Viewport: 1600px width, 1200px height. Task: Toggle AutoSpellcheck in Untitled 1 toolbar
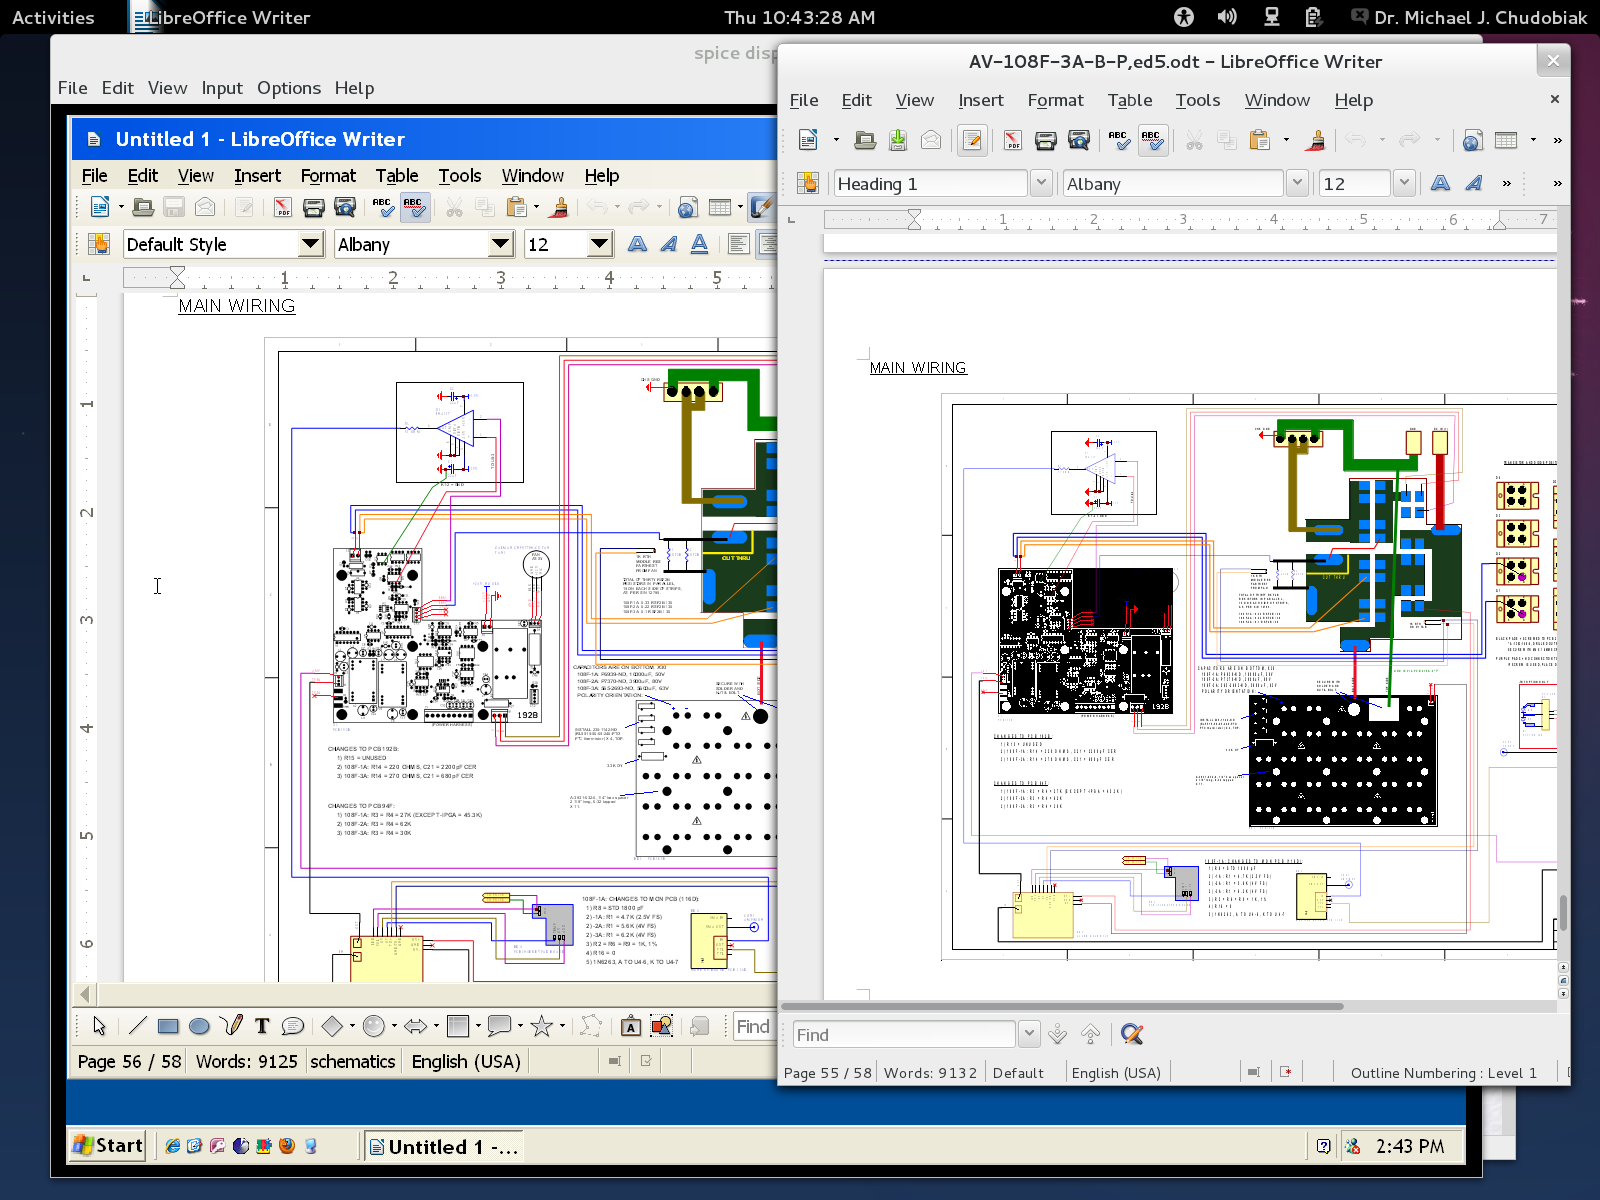click(x=413, y=207)
